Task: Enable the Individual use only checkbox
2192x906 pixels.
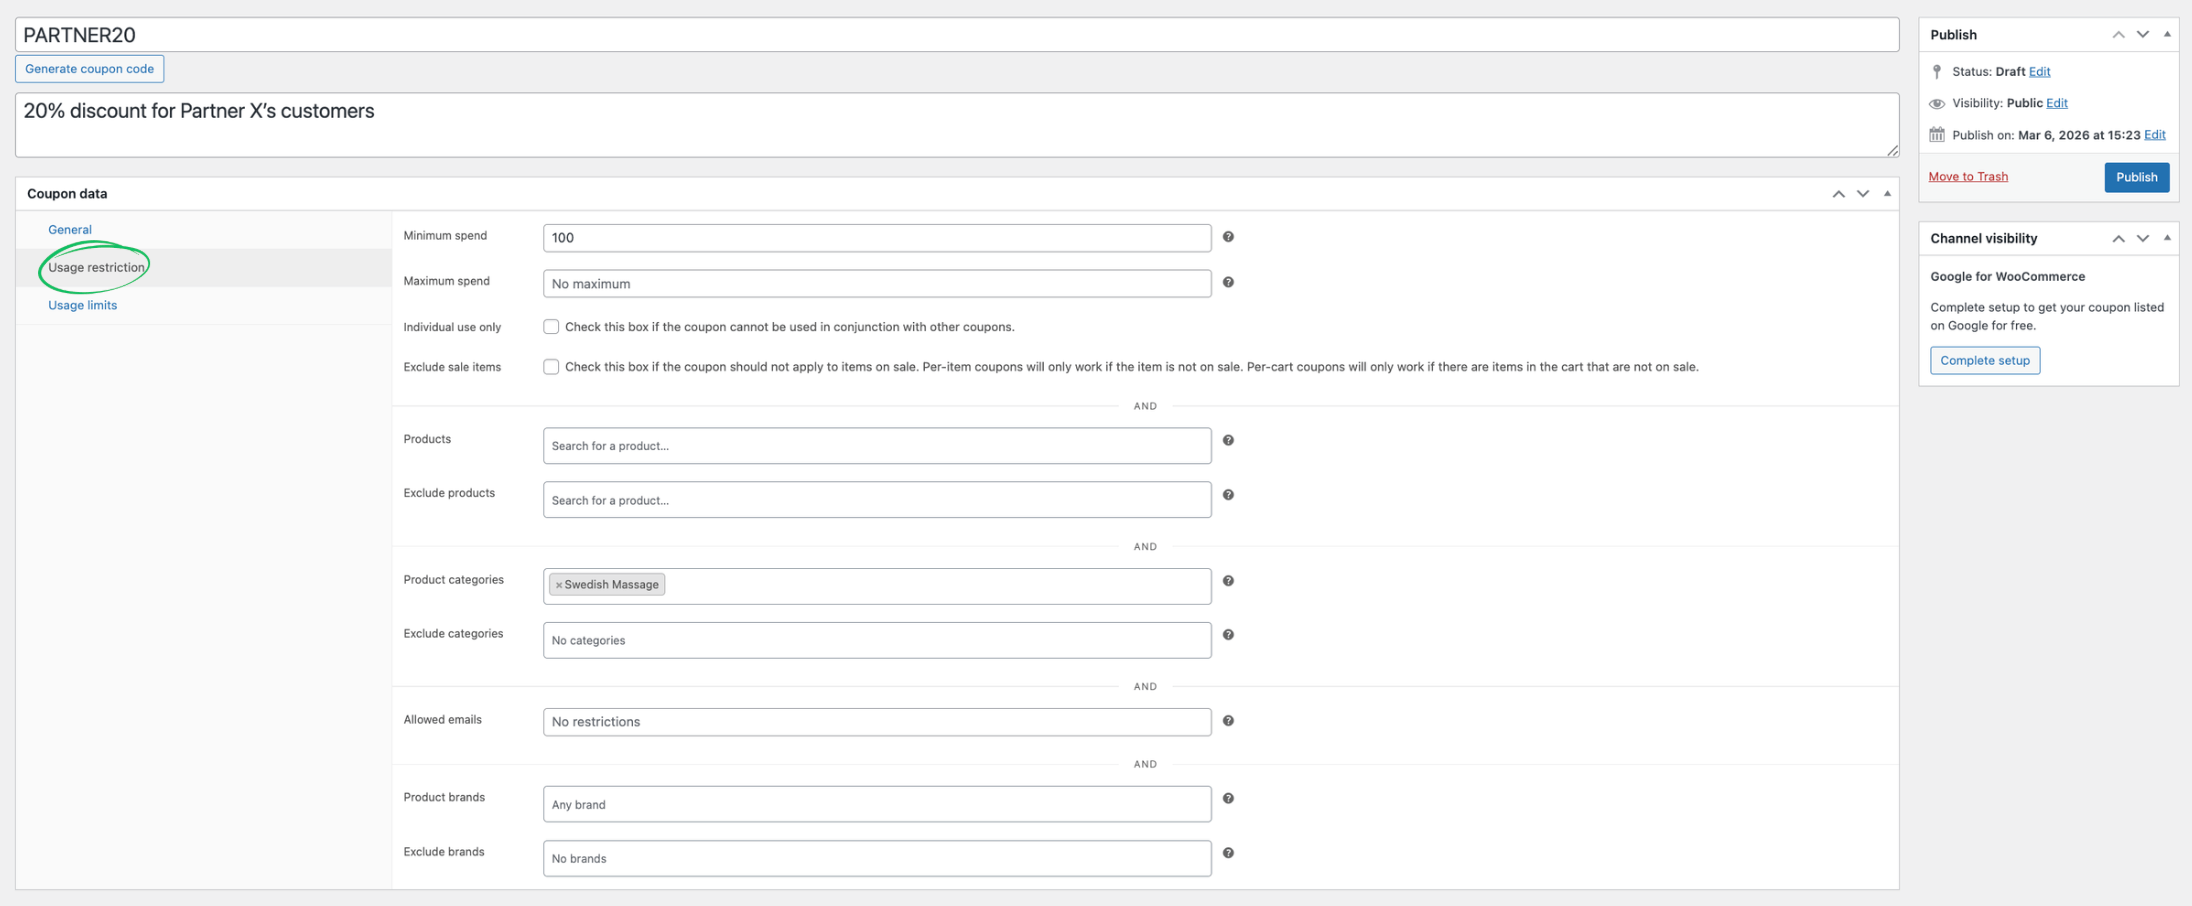Action: pos(551,326)
